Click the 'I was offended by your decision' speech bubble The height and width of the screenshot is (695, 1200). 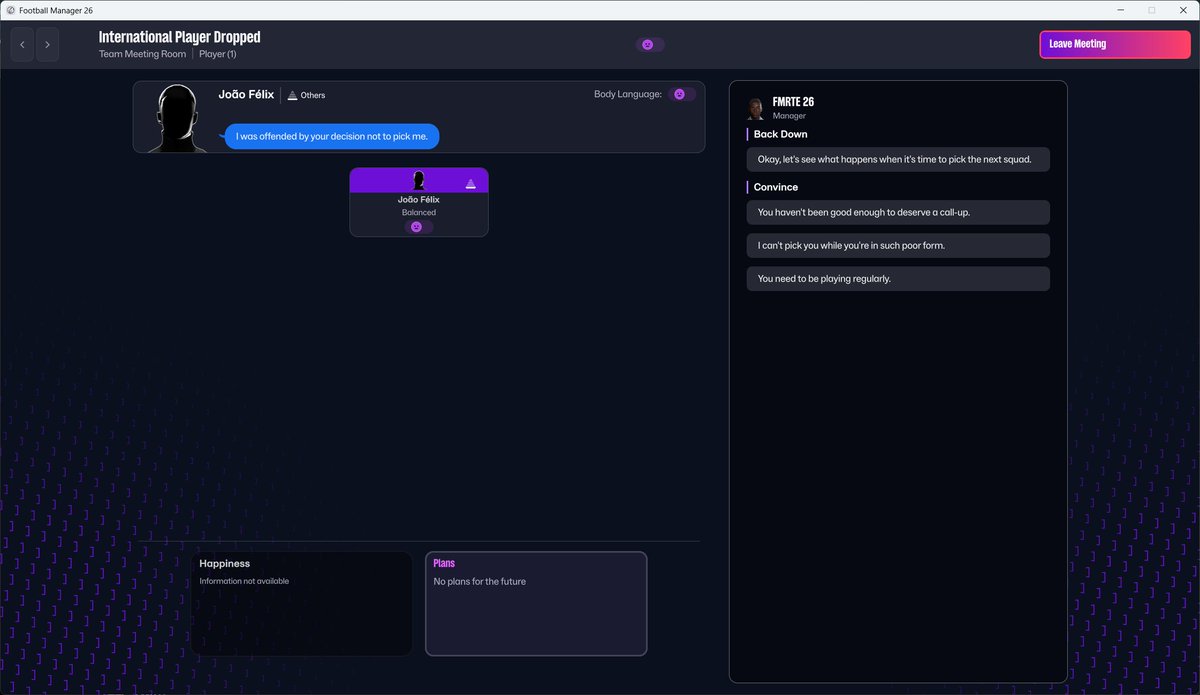(332, 137)
